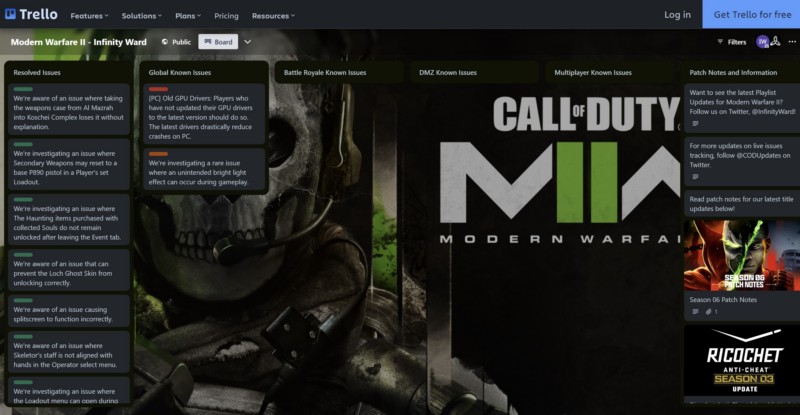This screenshot has height=415, width=800.
Task: Click the board icon inside Board button
Action: tap(208, 42)
